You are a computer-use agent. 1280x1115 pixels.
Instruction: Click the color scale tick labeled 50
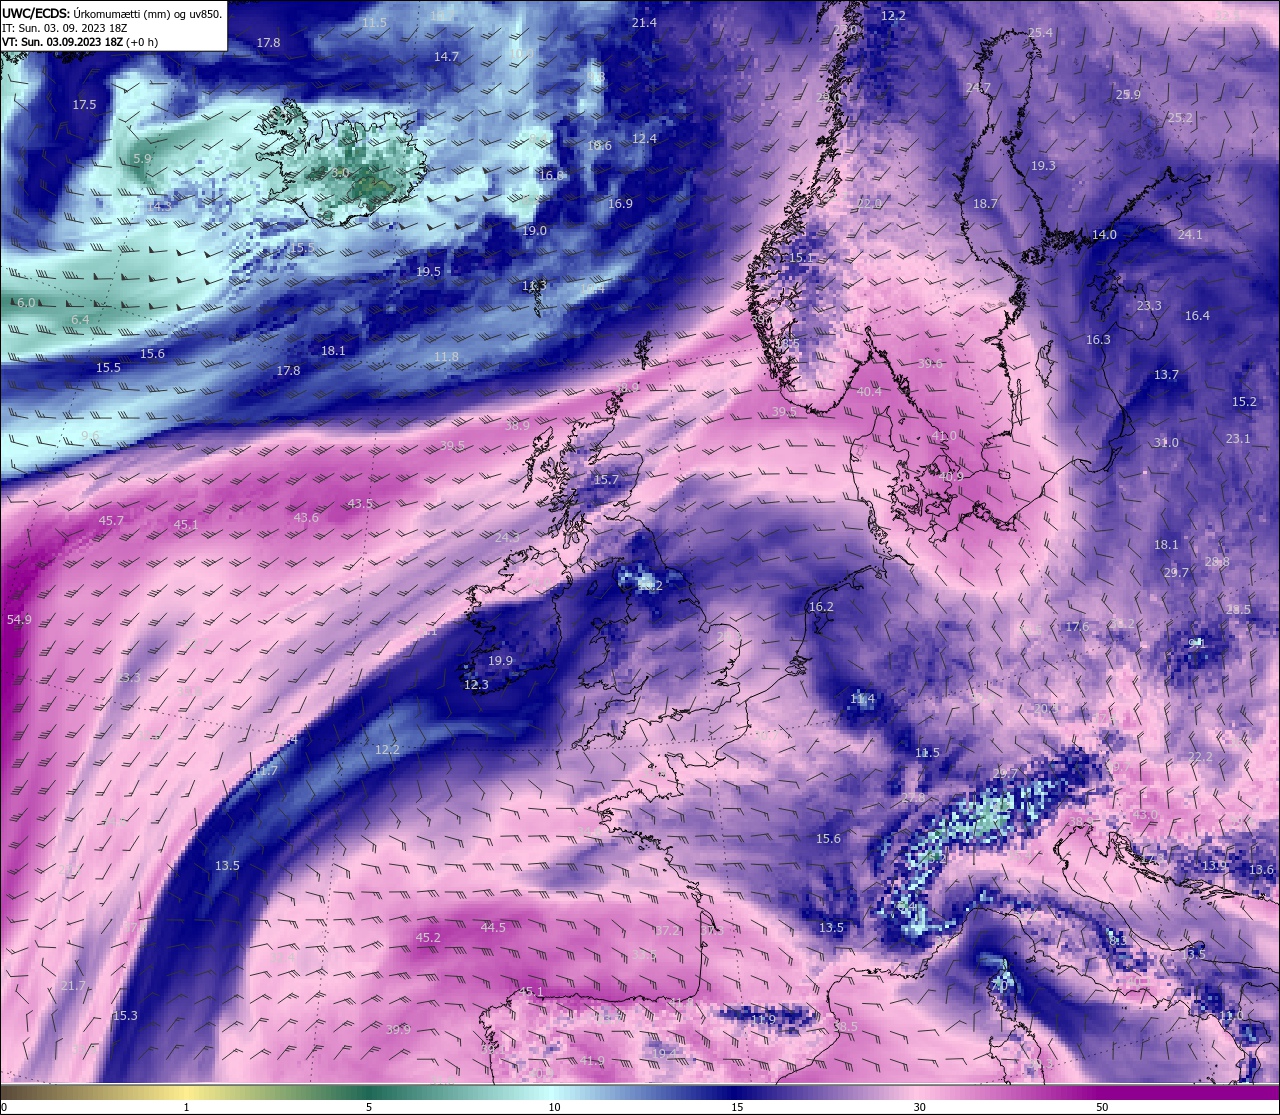pyautogui.click(x=1102, y=1107)
